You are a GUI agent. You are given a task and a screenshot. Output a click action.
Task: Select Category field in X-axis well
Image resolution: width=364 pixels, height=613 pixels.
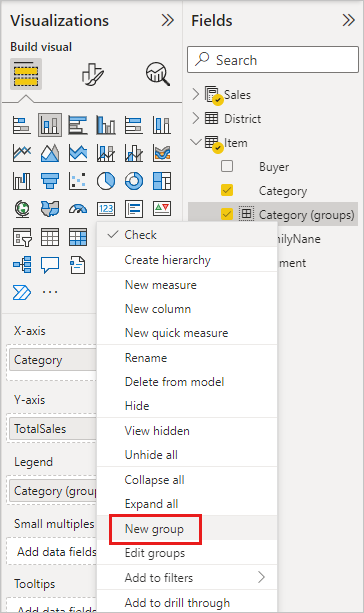coord(52,360)
